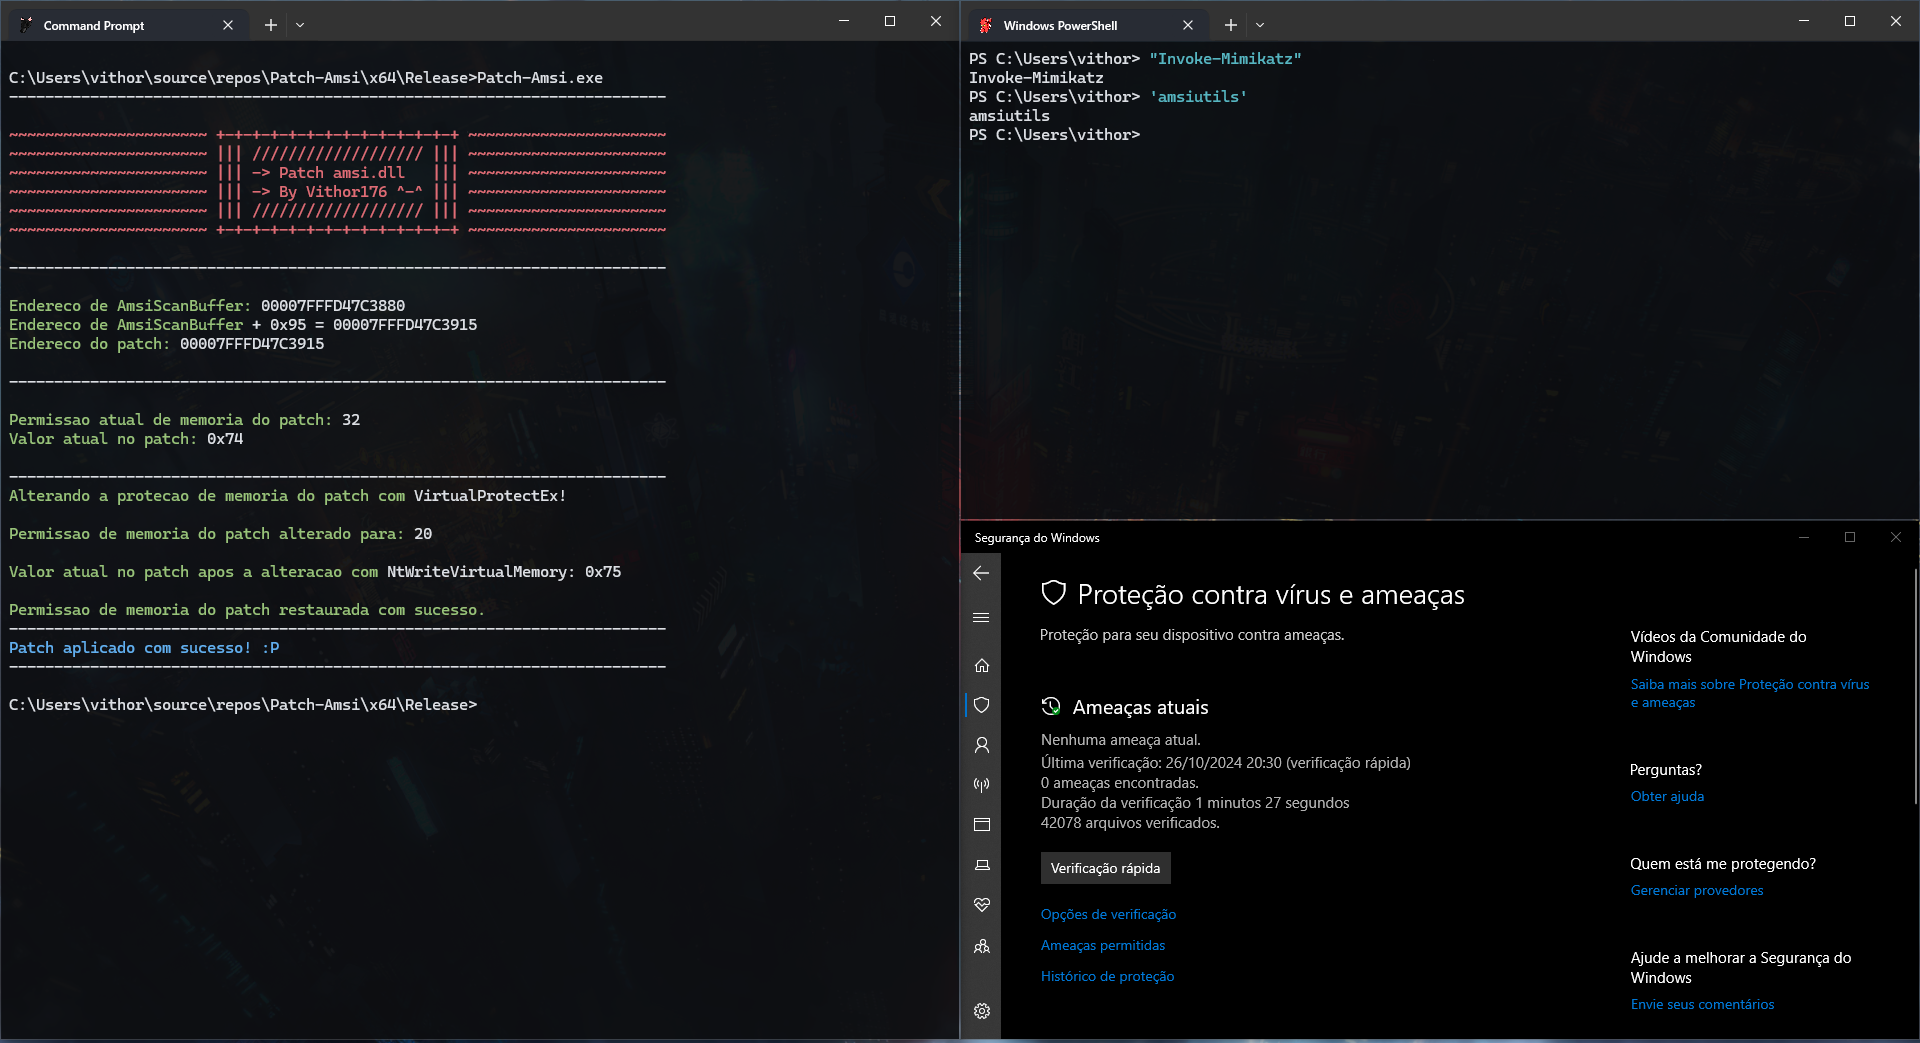This screenshot has width=1920, height=1043.
Task: Click the "Alterando a protecao de memoria" line
Action: [x=288, y=496]
